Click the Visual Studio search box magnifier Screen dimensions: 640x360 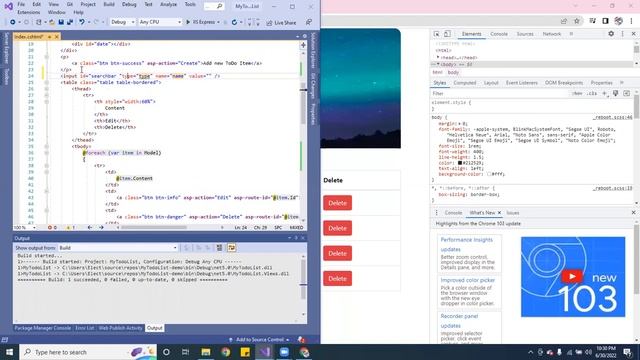219,6
